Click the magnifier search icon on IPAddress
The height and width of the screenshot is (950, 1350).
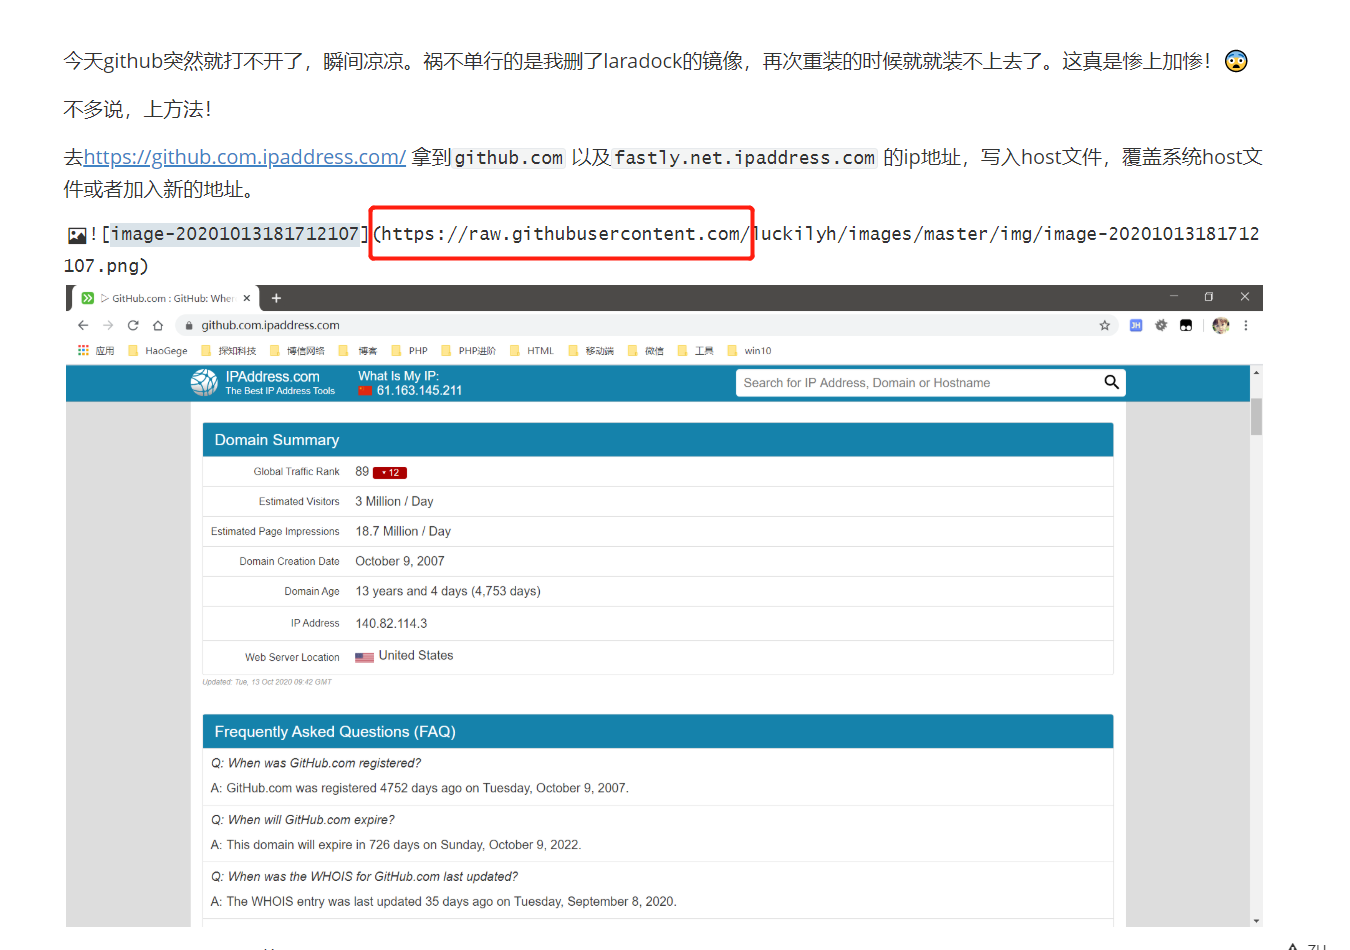point(1111,382)
